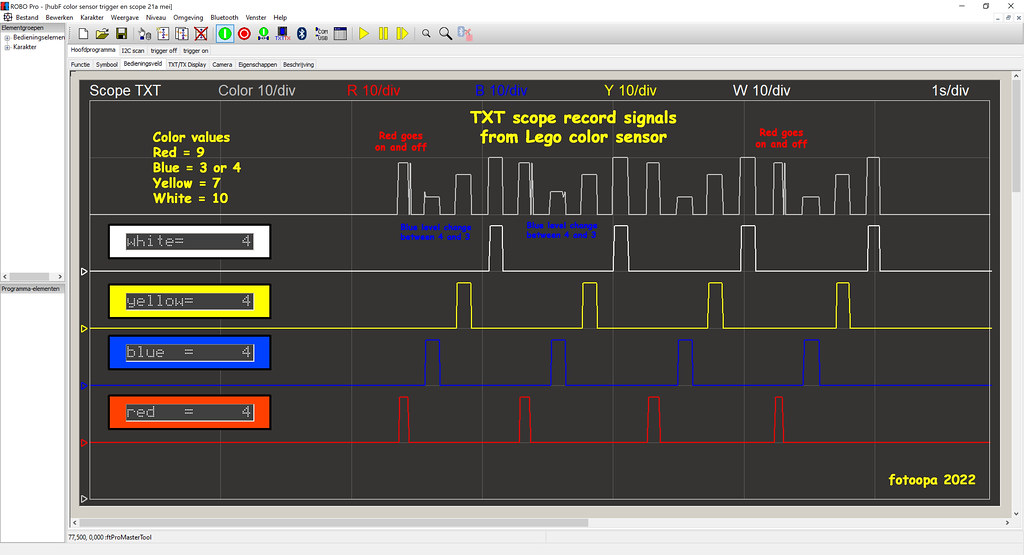Click the small zoom-out magnifier icon
The height and width of the screenshot is (555, 1024).
click(426, 33)
